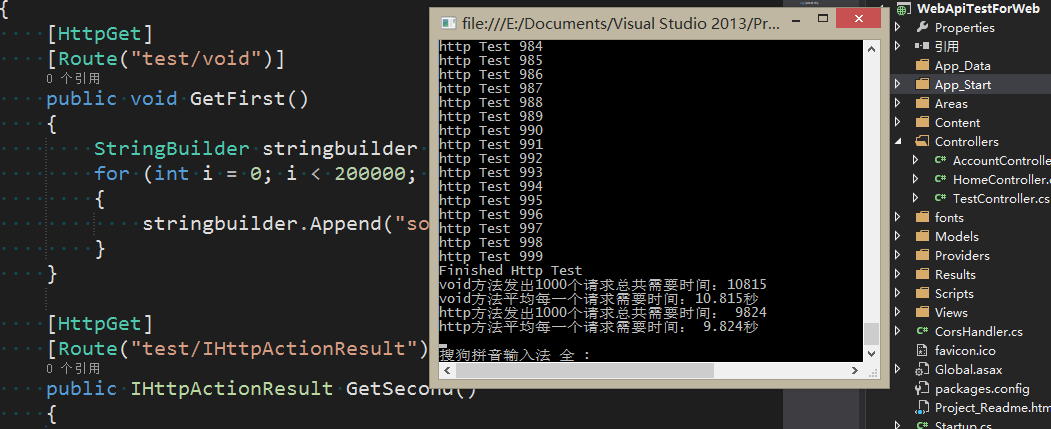This screenshot has width=1051, height=429.
Task: Click the Providers folder icon
Action: [922, 255]
